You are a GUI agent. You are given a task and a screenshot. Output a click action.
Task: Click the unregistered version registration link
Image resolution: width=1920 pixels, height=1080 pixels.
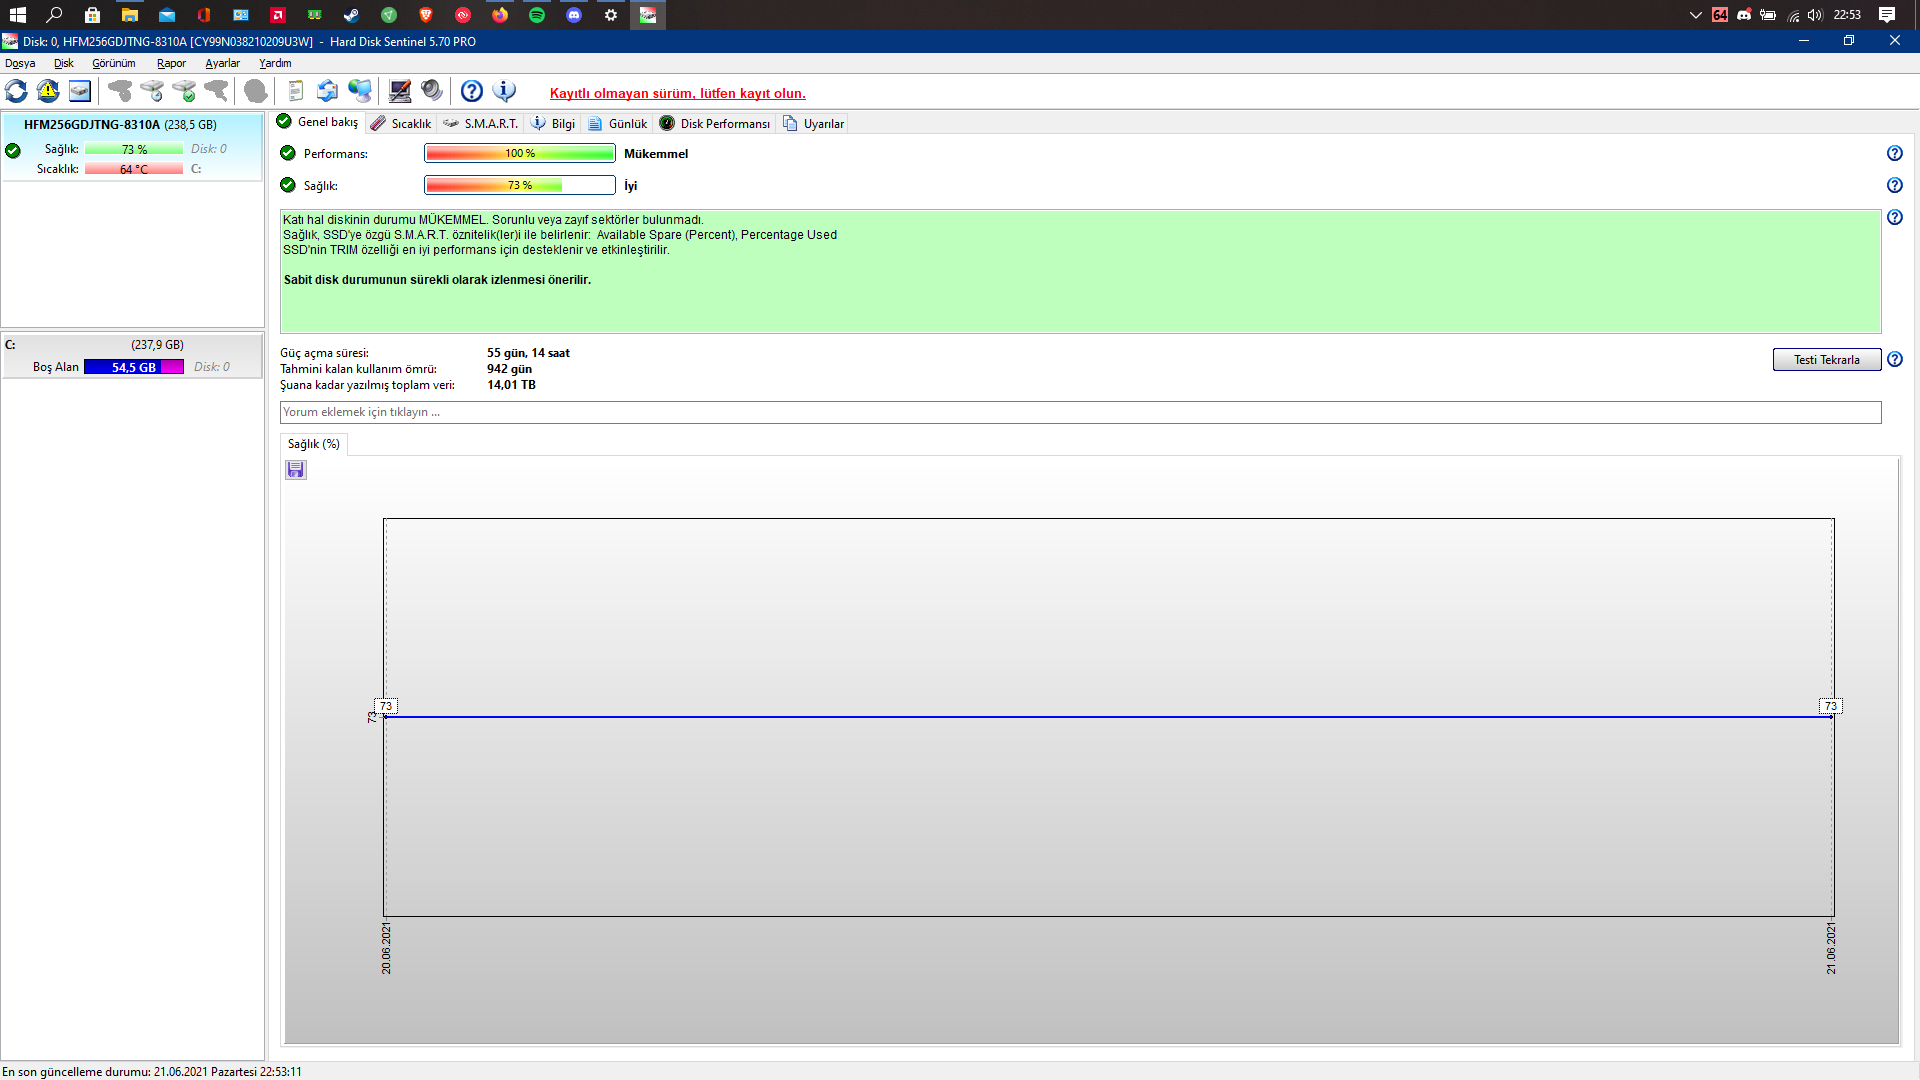pyautogui.click(x=677, y=93)
